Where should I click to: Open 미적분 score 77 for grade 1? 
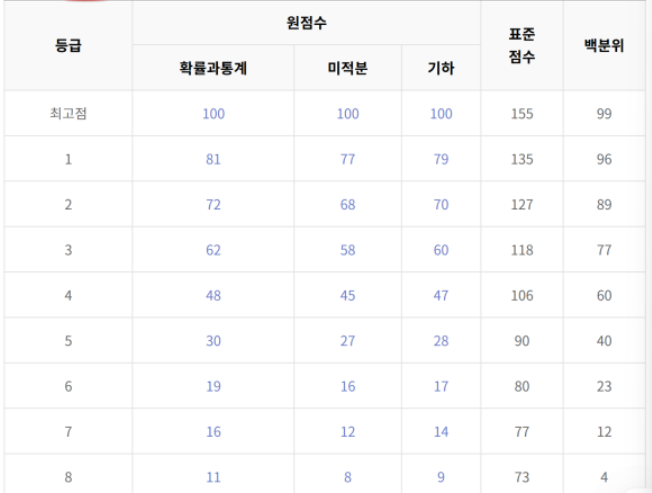coord(348,159)
